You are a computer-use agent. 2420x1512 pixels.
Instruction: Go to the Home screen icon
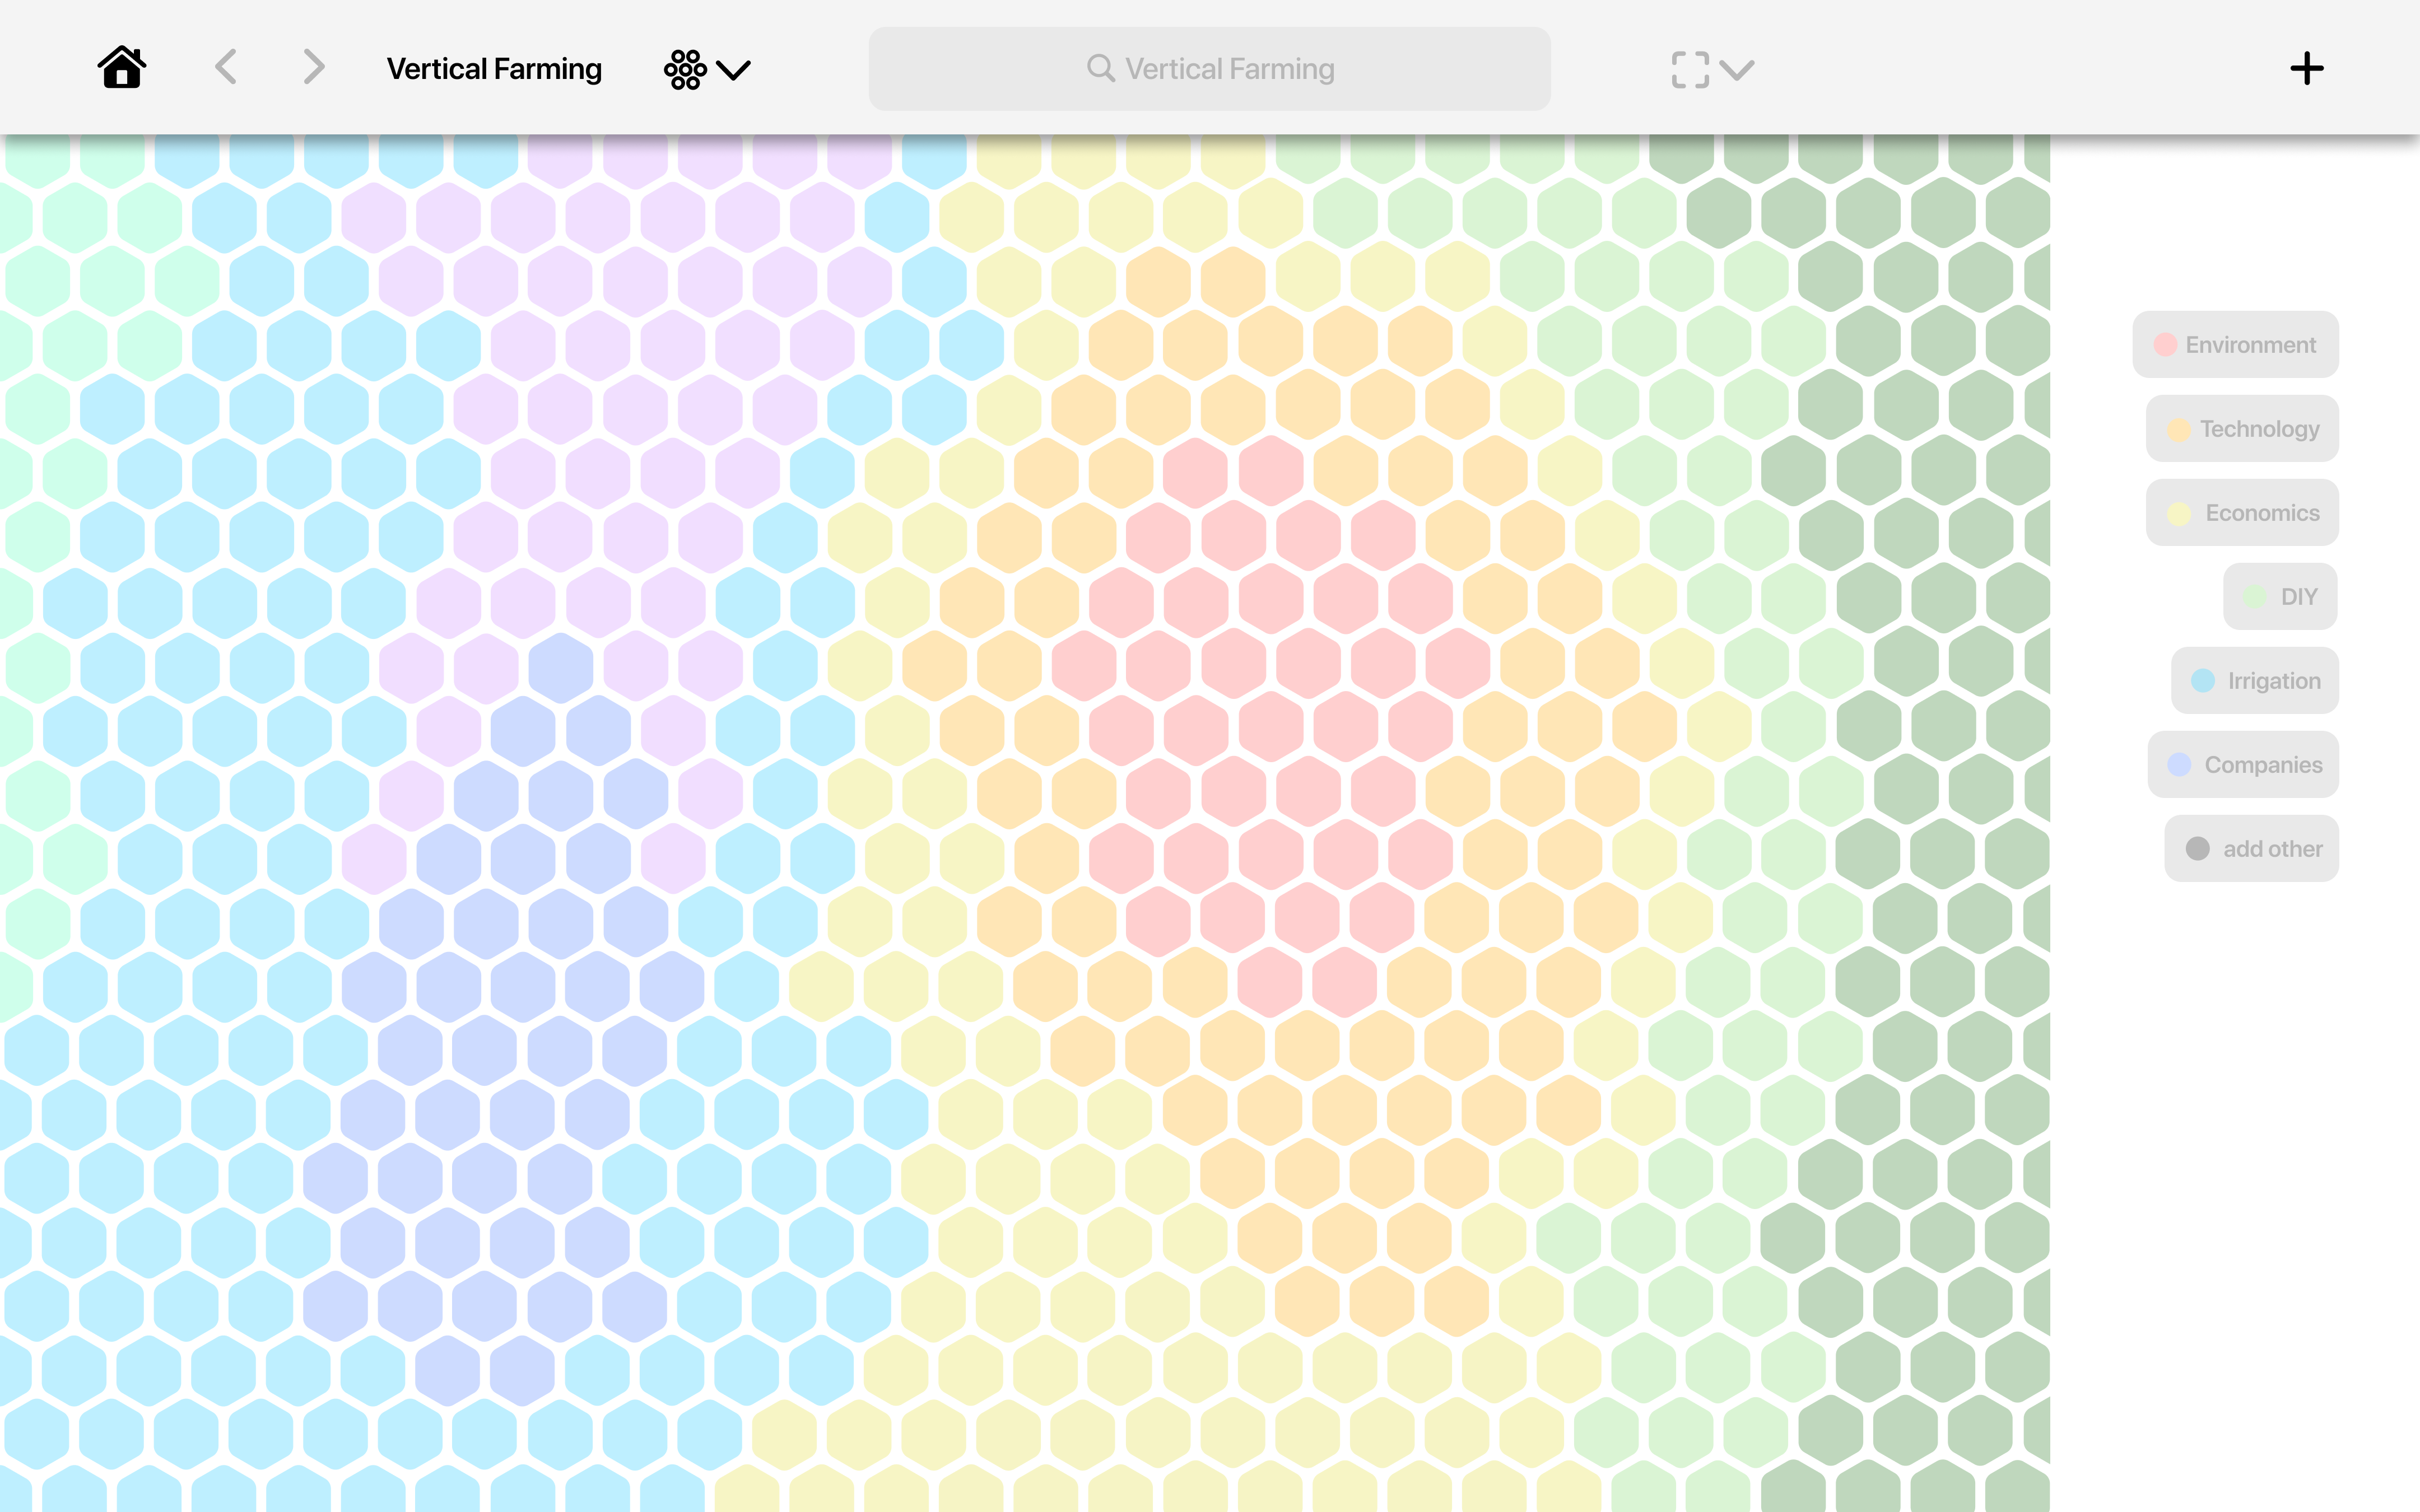pos(122,68)
